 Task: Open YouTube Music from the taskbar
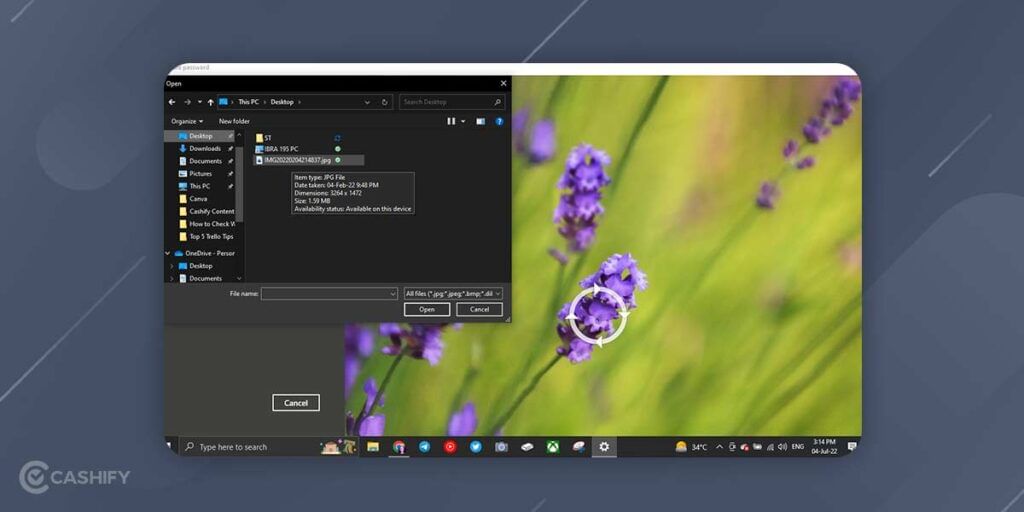click(x=450, y=447)
